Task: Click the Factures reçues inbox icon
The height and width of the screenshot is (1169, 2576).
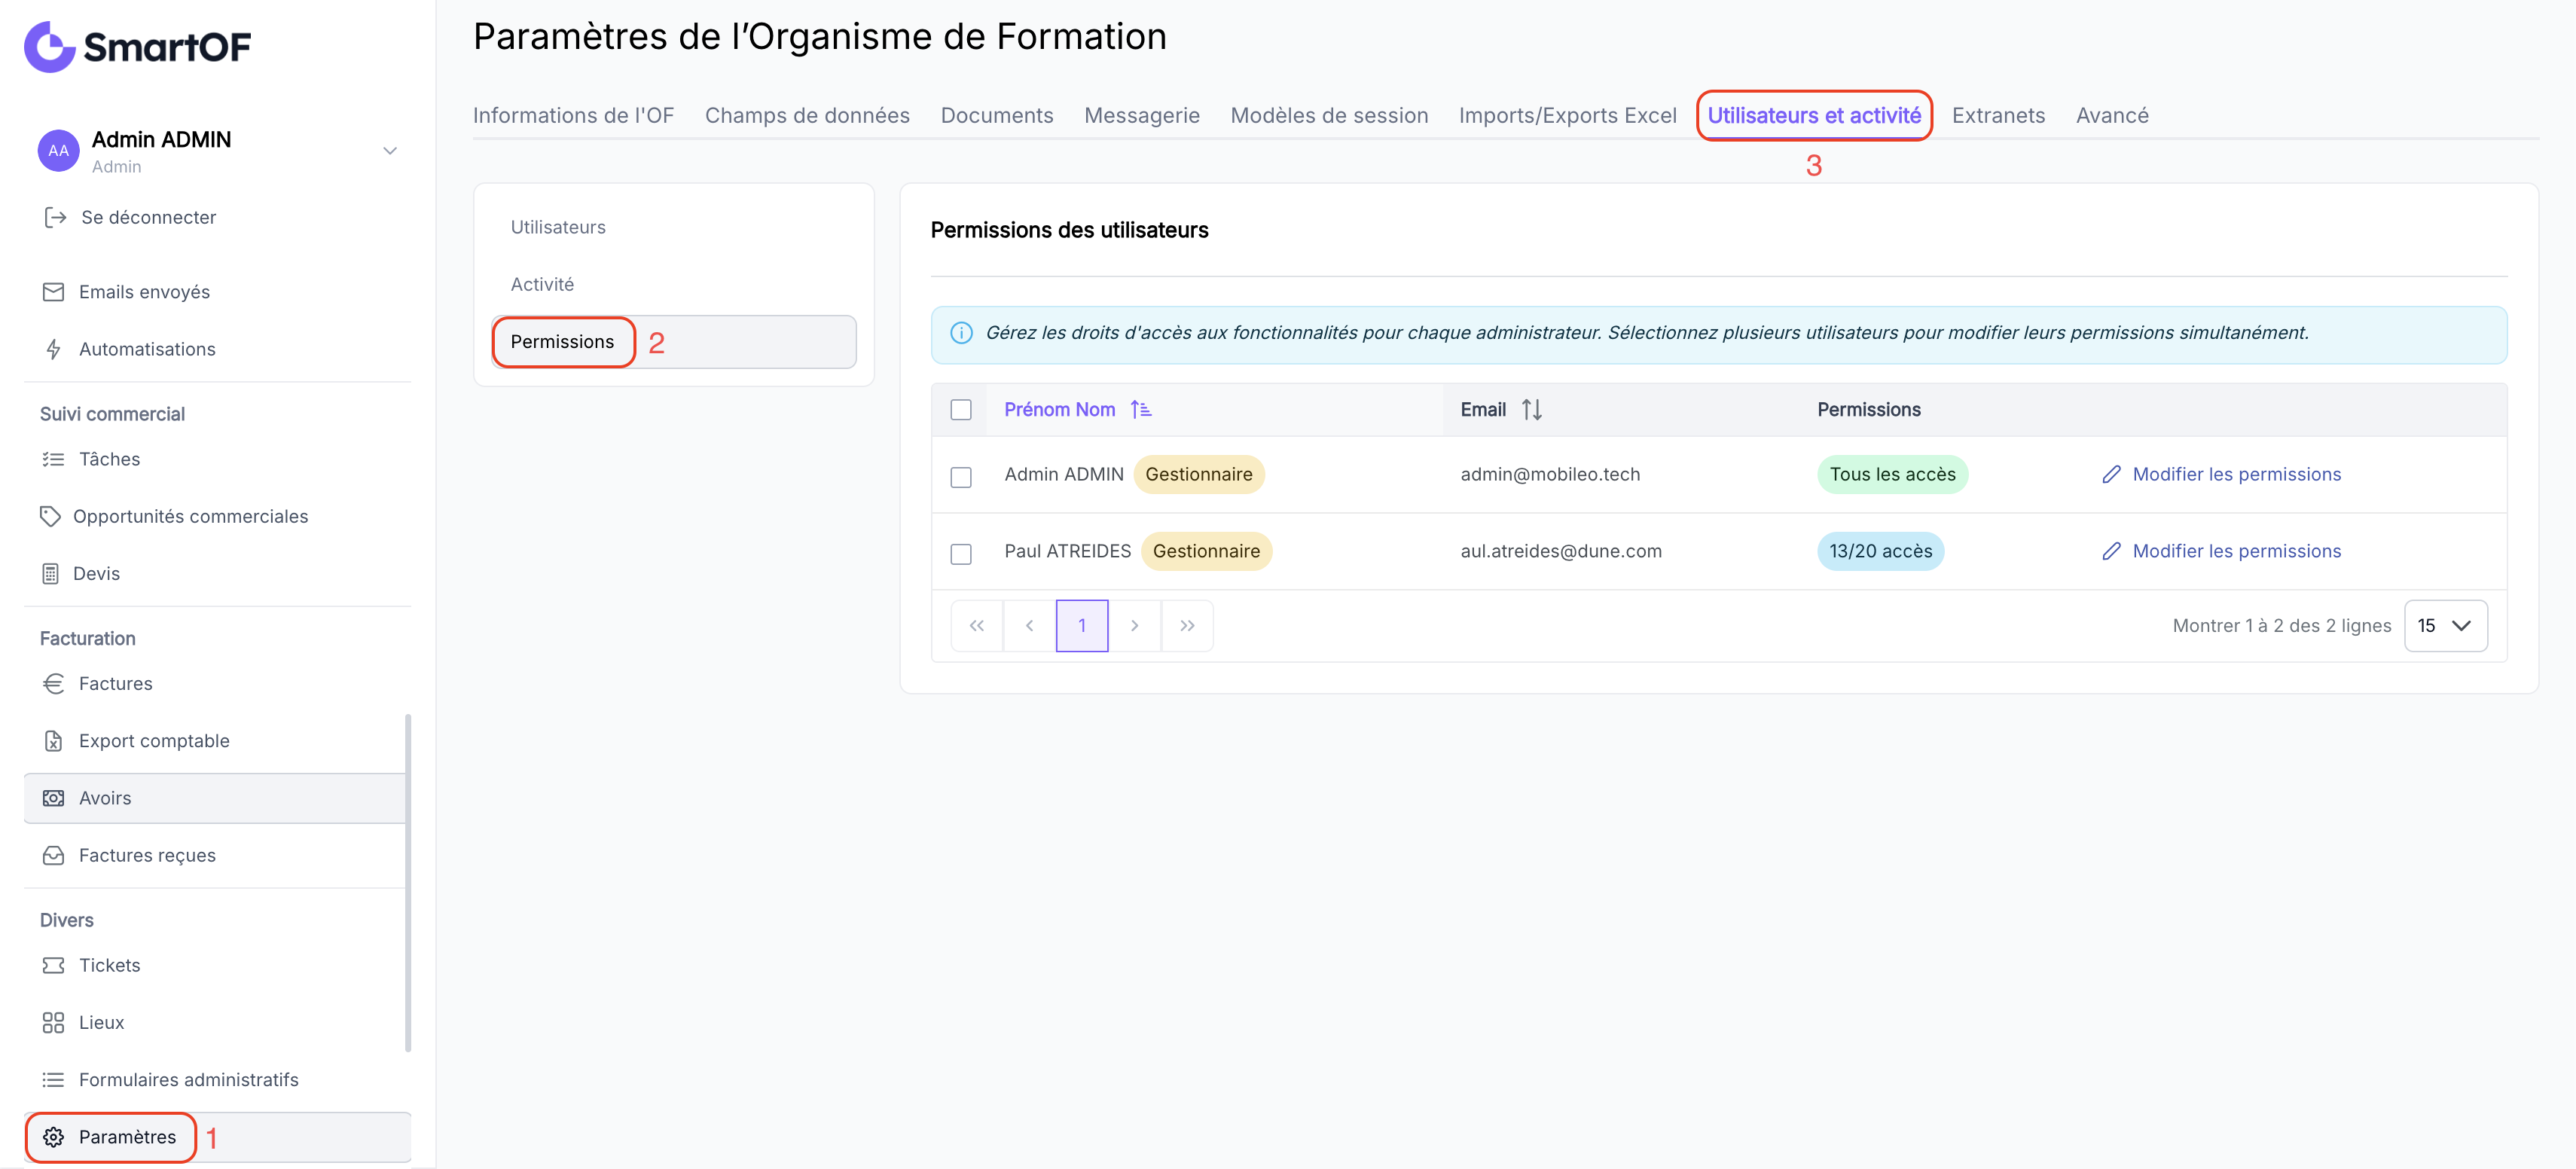Action: click(53, 855)
